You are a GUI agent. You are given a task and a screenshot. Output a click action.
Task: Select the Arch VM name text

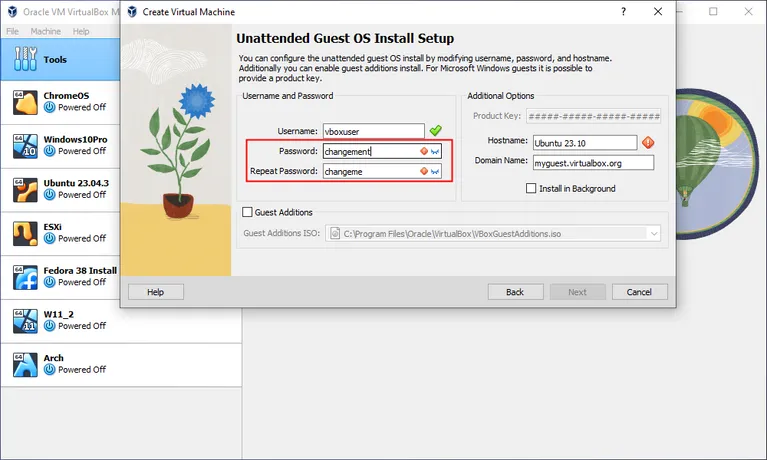53,358
